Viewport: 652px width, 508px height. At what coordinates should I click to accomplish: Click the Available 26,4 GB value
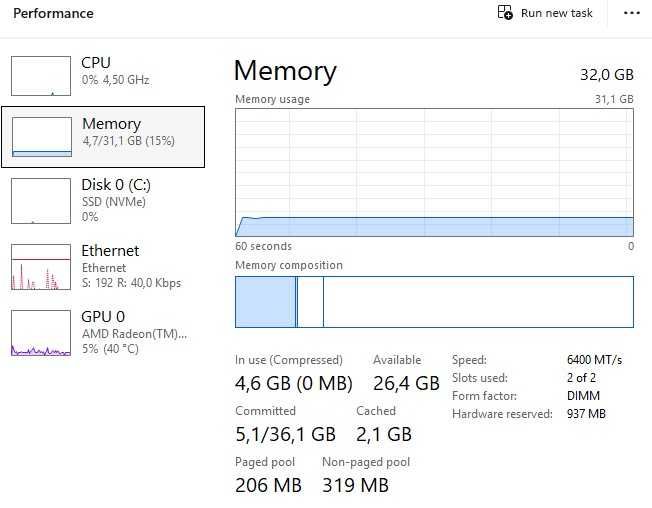coord(406,383)
